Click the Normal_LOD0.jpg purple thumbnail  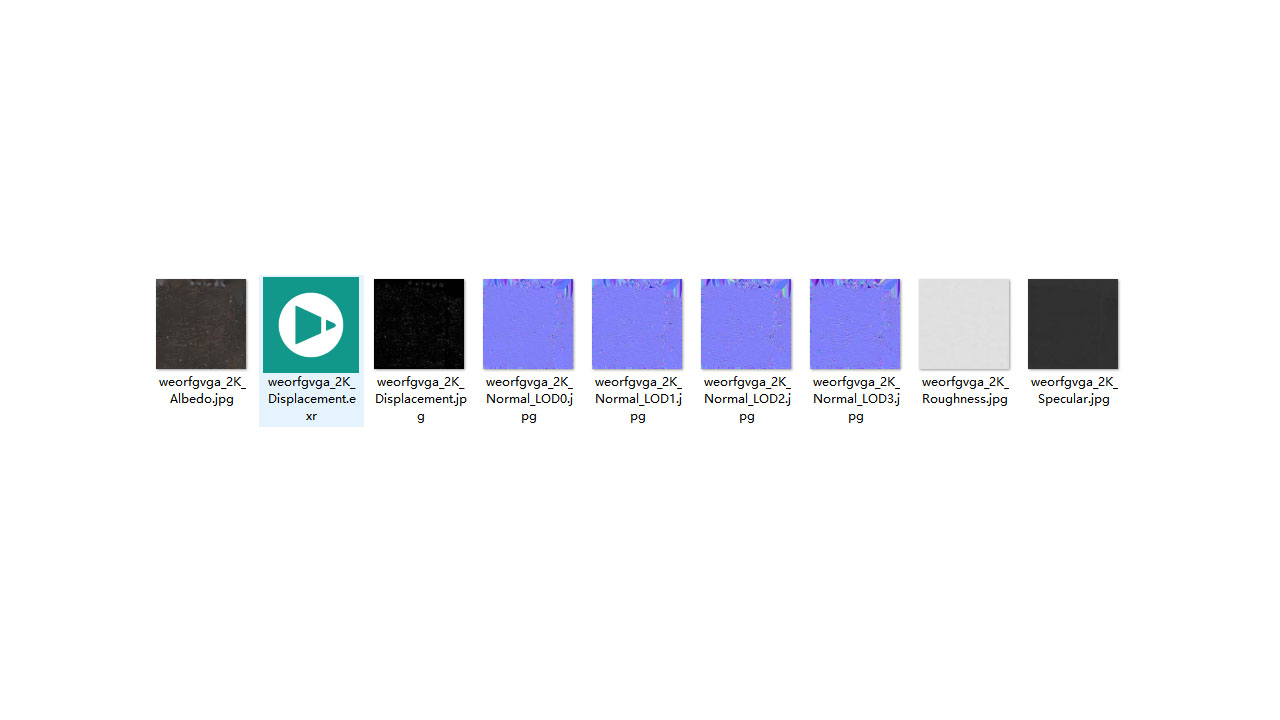tap(528, 324)
